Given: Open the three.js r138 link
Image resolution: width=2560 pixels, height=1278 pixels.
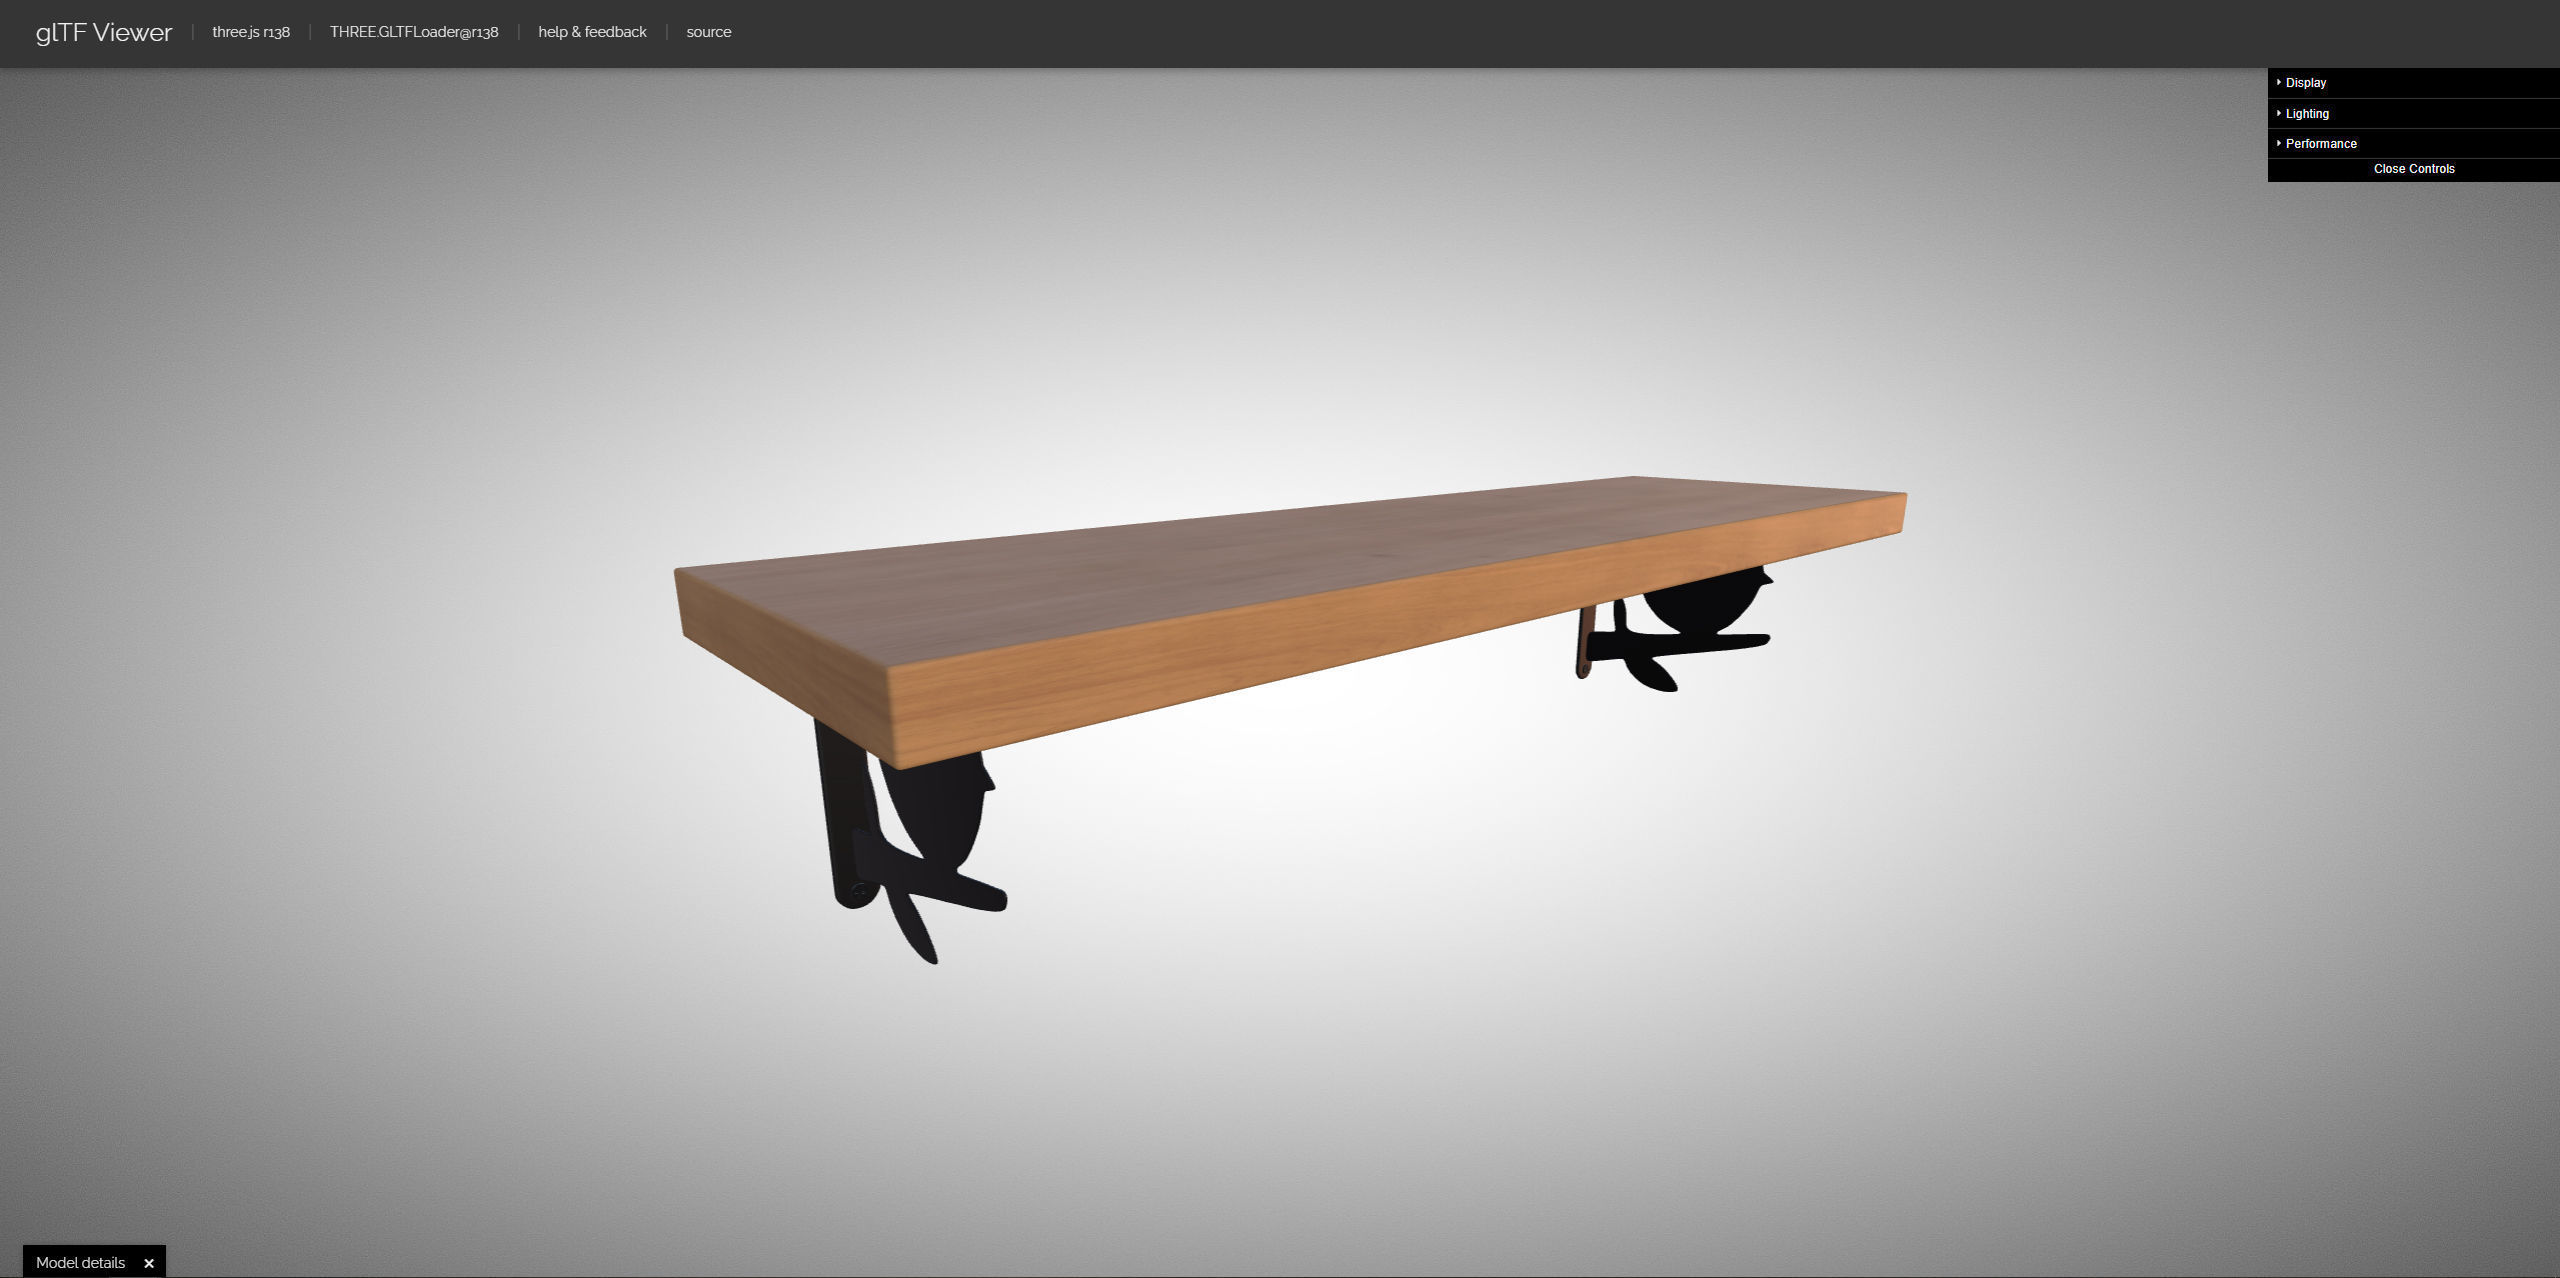Looking at the screenshot, I should coord(251,32).
